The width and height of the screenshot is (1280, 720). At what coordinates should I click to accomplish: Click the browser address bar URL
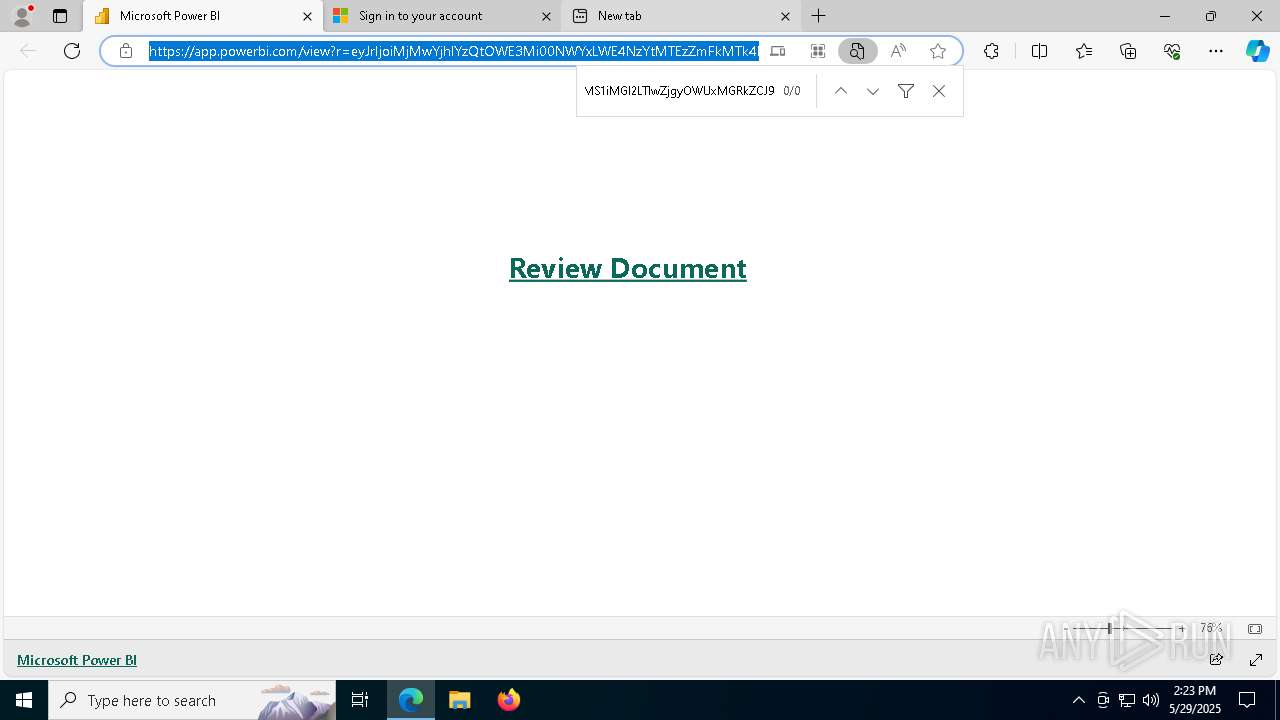pyautogui.click(x=454, y=51)
